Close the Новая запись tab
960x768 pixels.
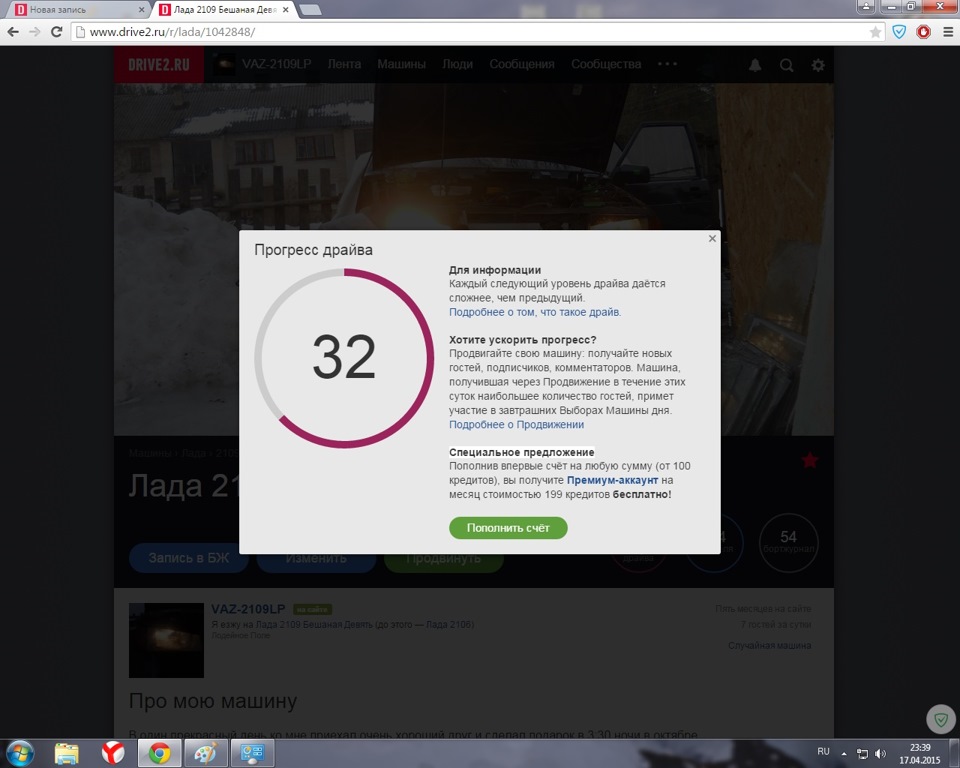click(141, 10)
